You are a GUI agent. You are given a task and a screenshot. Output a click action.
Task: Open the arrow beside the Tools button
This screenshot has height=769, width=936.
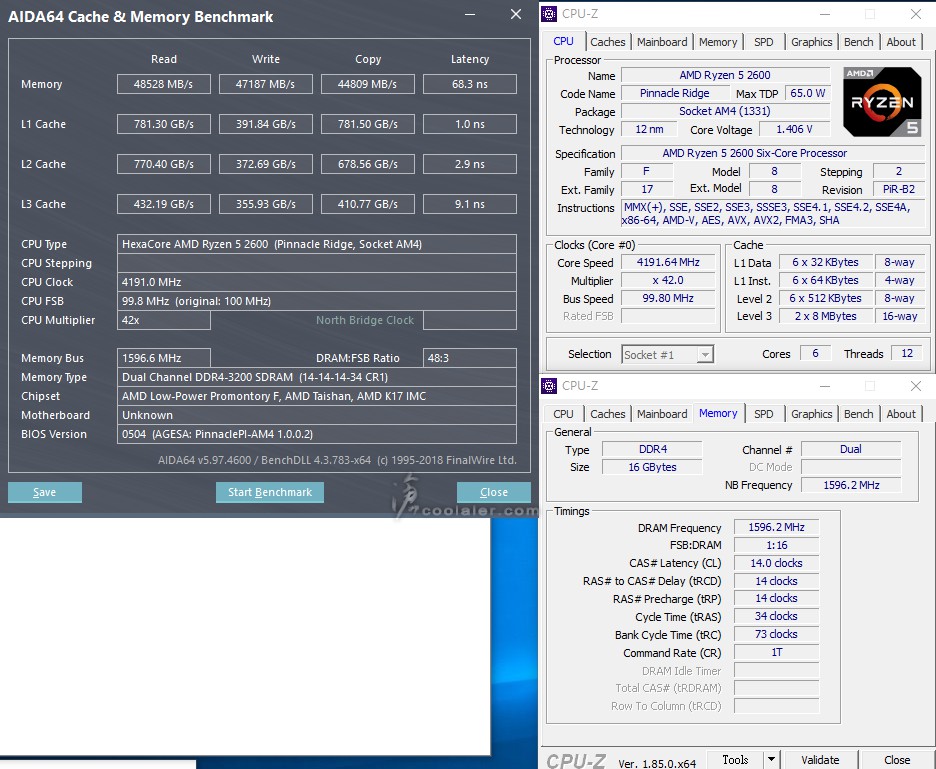771,759
